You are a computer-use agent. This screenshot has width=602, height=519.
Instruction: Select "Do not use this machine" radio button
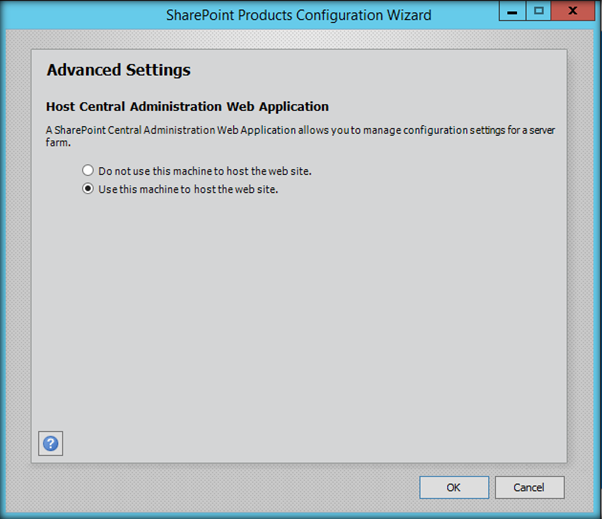(x=88, y=171)
